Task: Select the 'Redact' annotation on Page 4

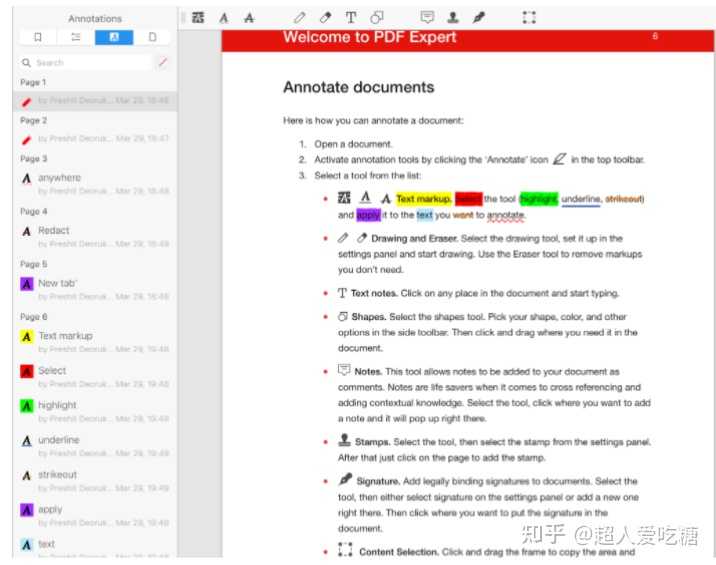Action: coord(95,237)
